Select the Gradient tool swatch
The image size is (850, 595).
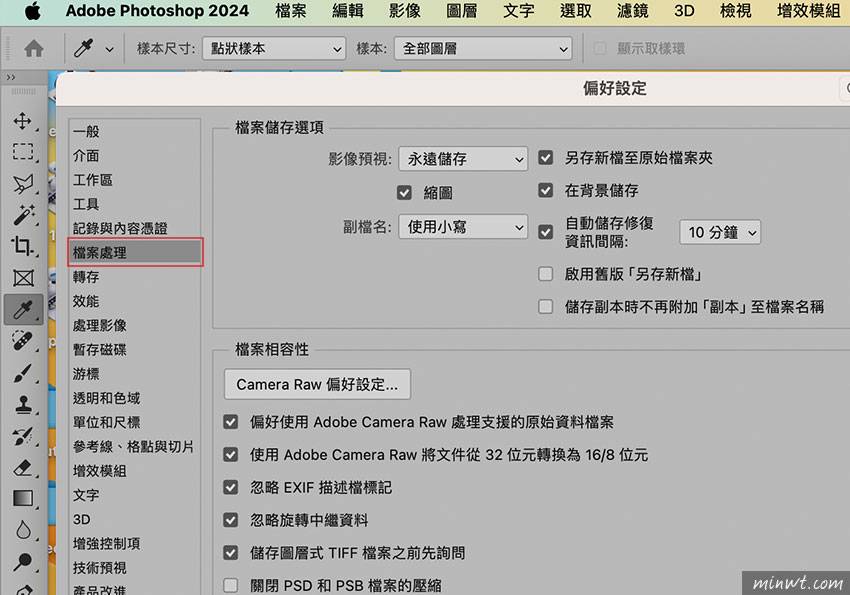[x=22, y=498]
